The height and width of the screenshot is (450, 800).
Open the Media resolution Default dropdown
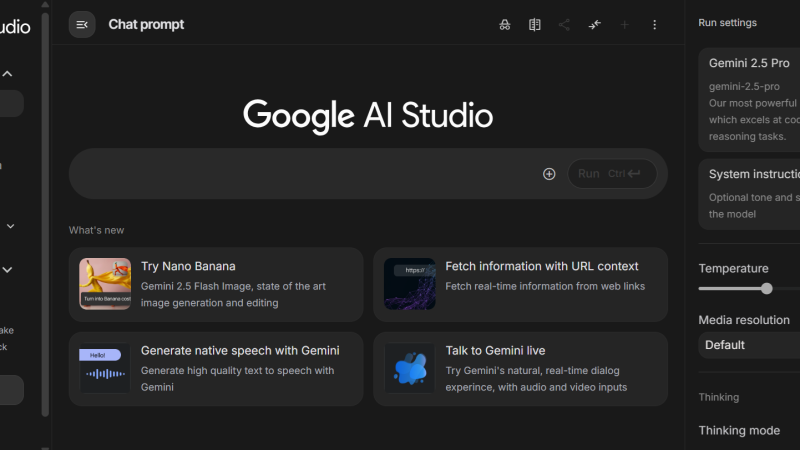[x=749, y=345]
